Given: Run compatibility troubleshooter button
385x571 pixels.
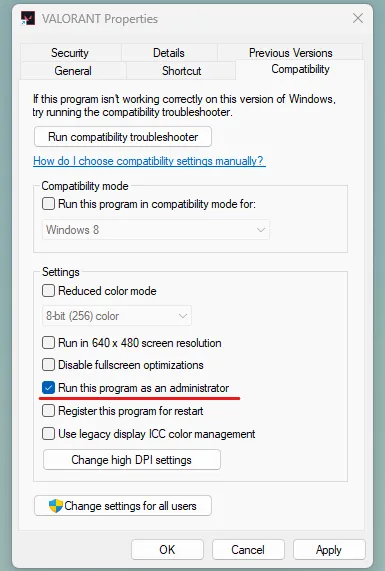Looking at the screenshot, I should pos(123,137).
